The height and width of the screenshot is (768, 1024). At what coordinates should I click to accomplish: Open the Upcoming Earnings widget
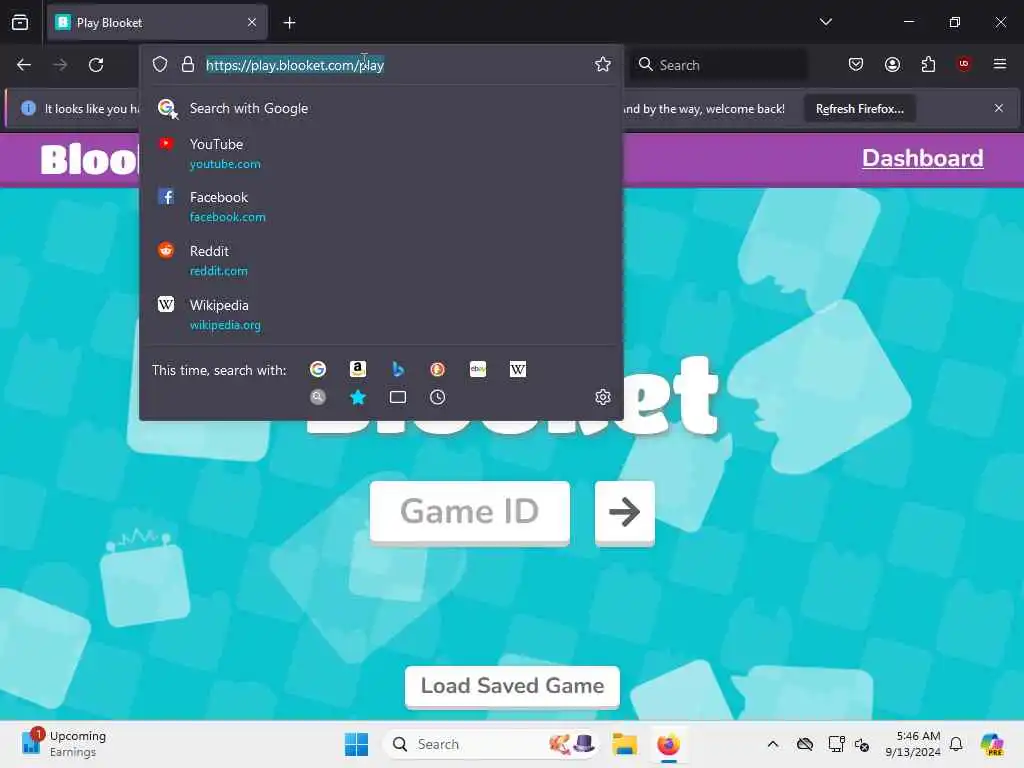63,744
